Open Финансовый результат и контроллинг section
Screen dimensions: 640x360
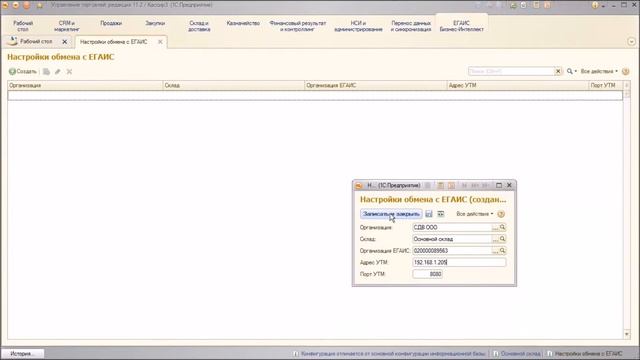pos(298,26)
